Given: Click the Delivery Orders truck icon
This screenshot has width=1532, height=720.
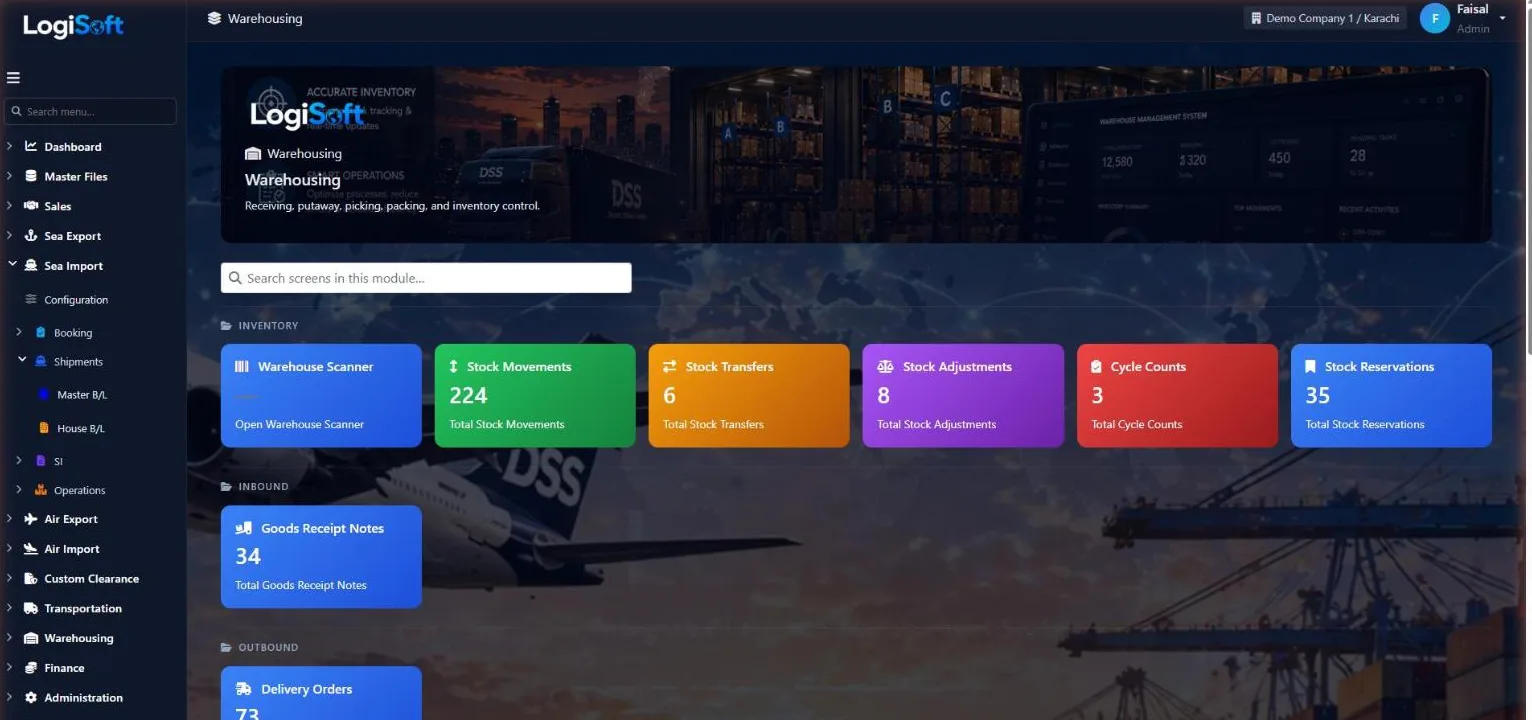Looking at the screenshot, I should [x=243, y=689].
